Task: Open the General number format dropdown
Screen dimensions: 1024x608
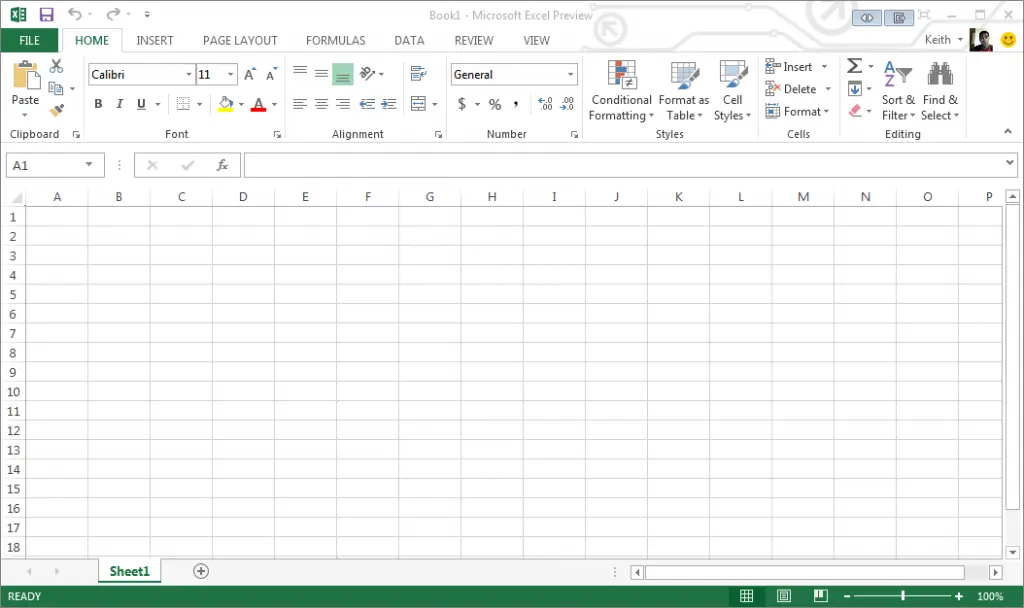Action: 571,74
